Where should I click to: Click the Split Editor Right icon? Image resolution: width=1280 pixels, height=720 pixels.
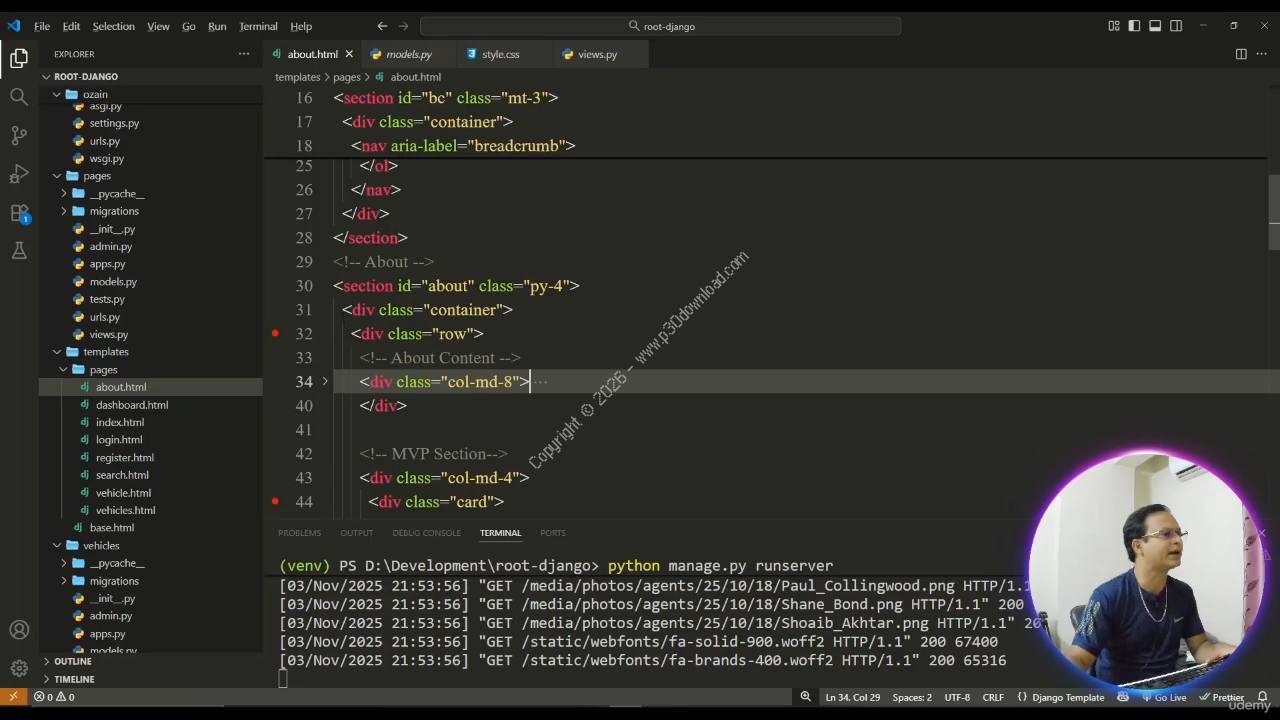tap(1241, 54)
